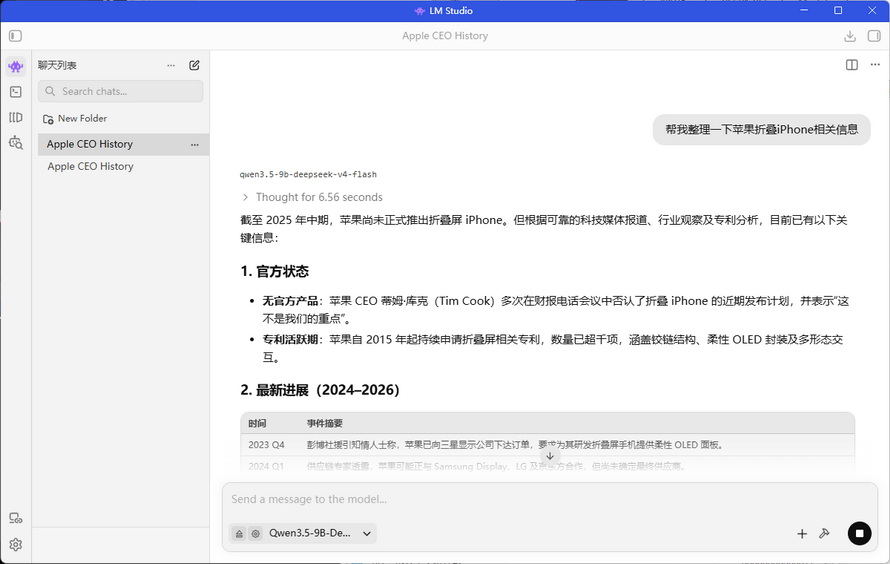The image size is (890, 564).
Task: Stop generation with the black button
Action: tap(859, 533)
